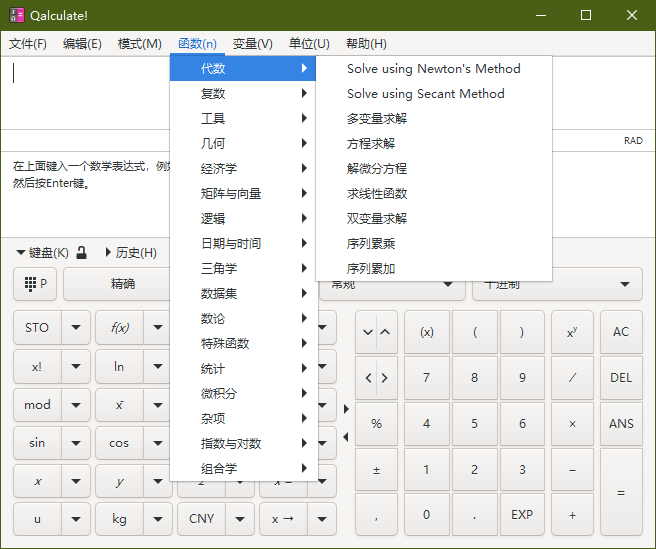Image resolution: width=656 pixels, height=549 pixels.
Task: Click the Qalculate! app icon in title bar
Action: click(x=17, y=15)
